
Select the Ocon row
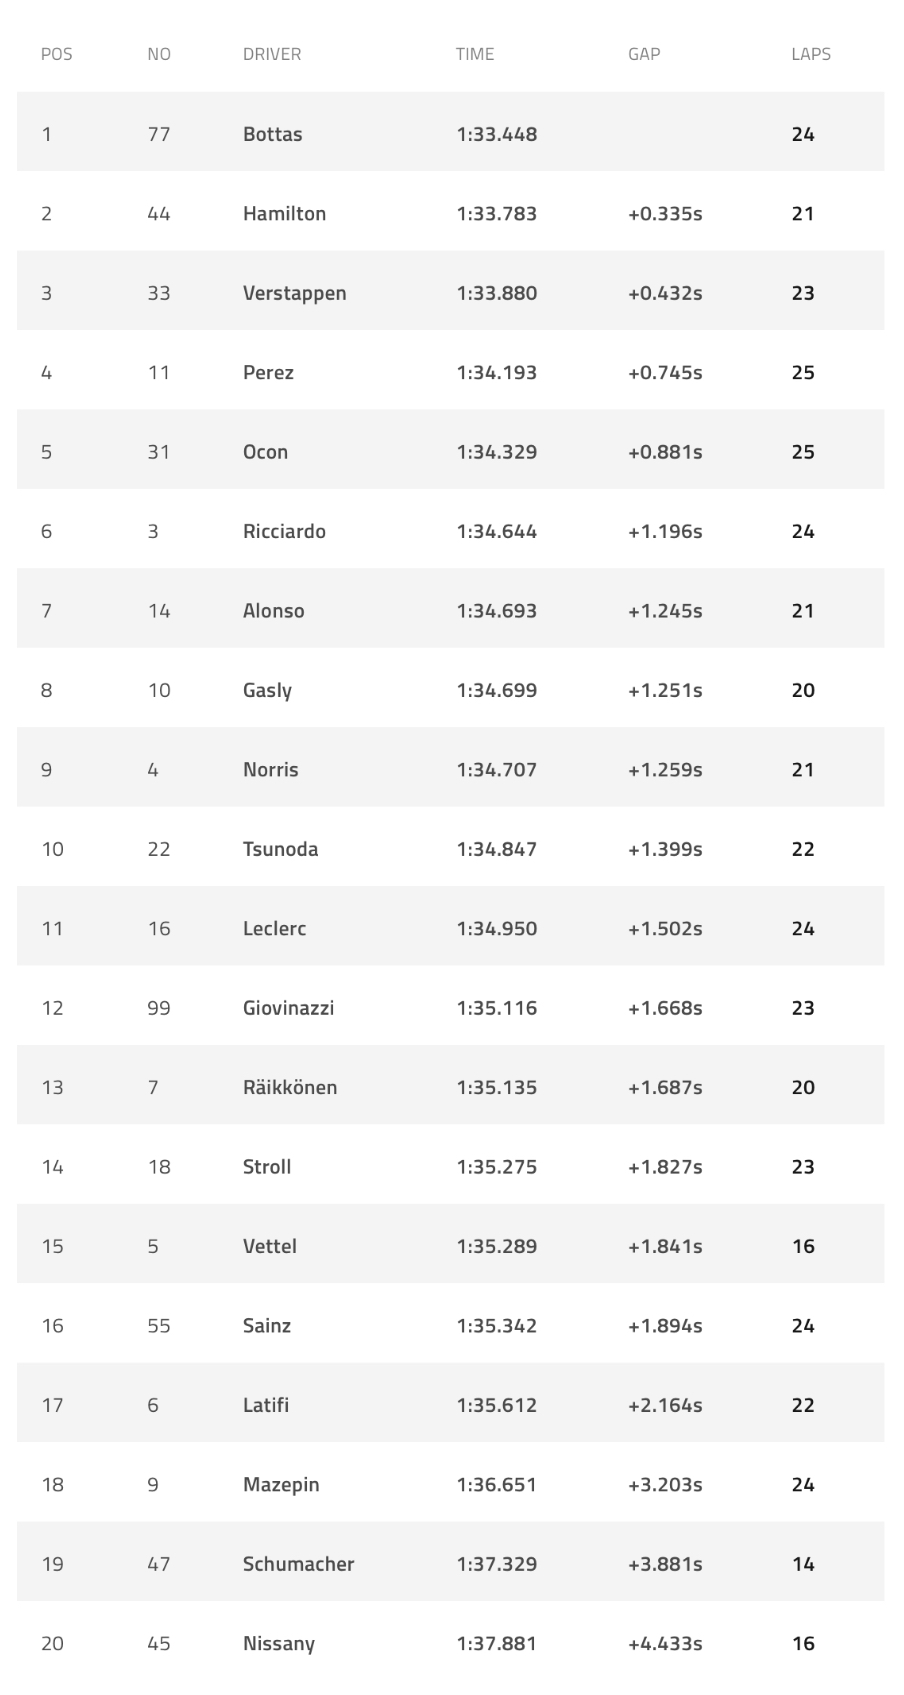tap(451, 452)
